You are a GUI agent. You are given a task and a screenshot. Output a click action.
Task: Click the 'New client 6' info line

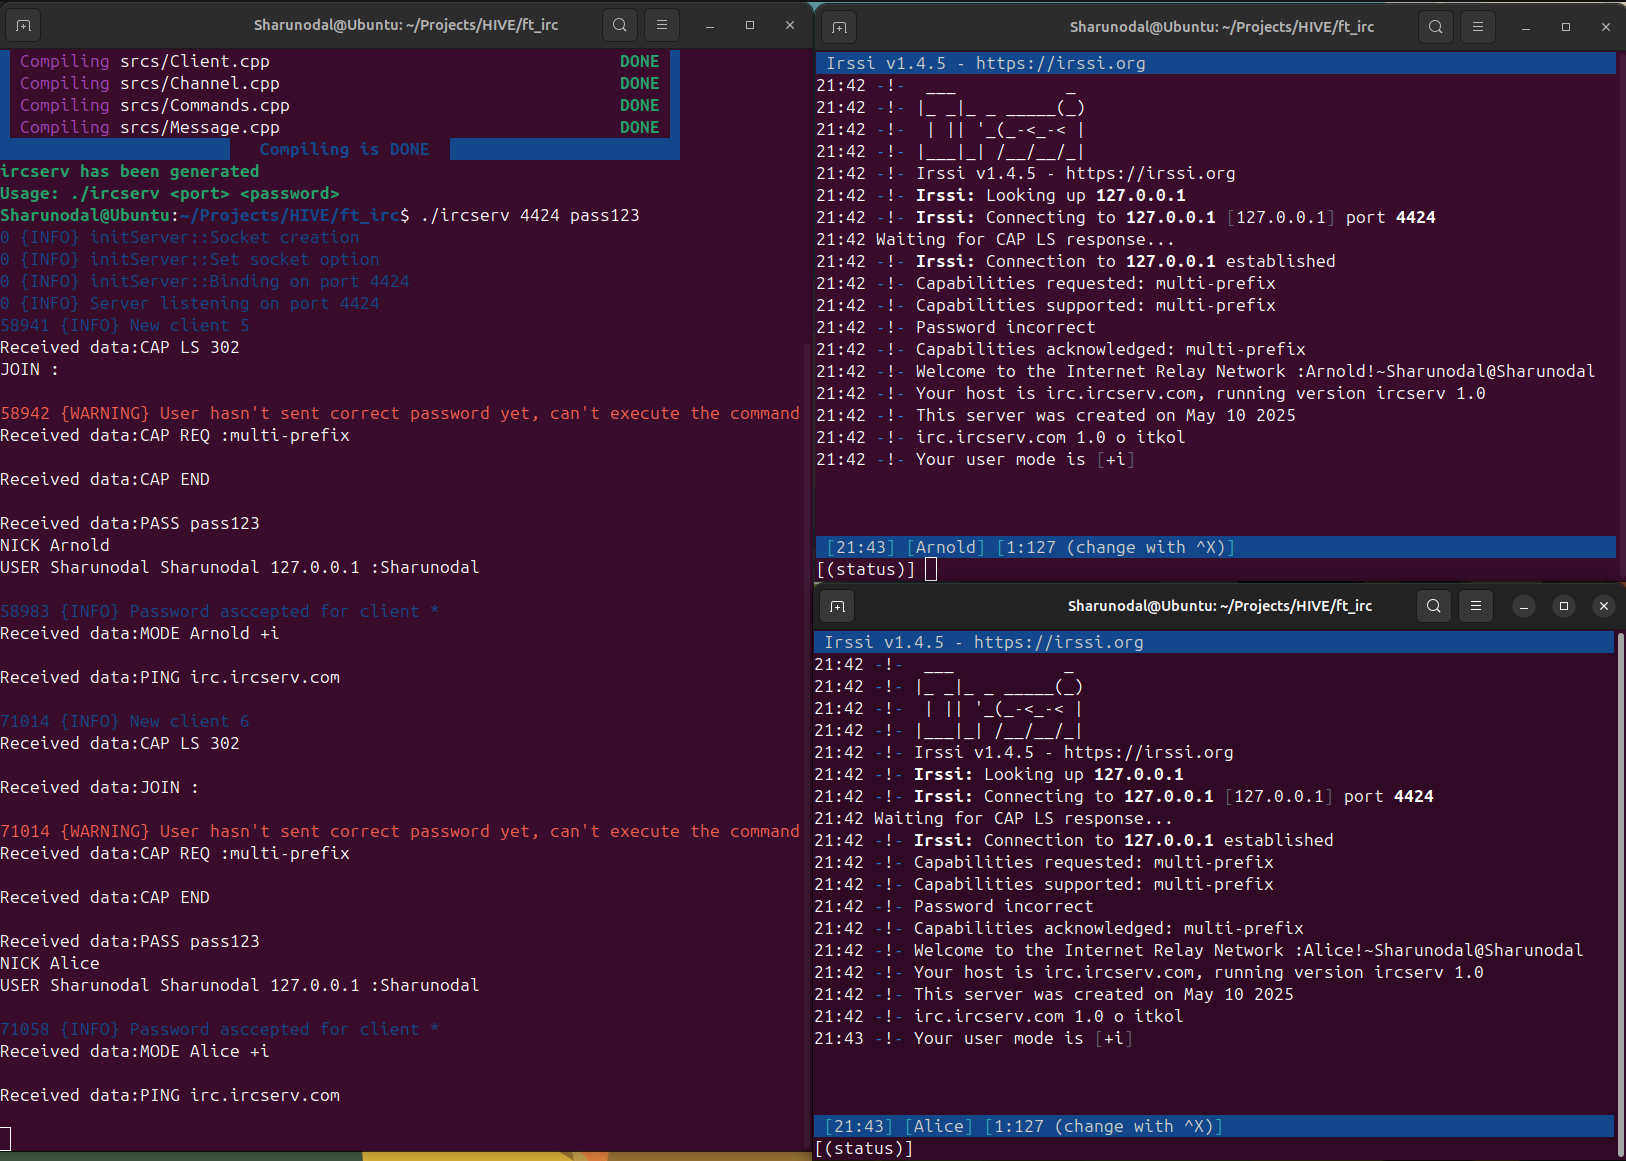[125, 721]
